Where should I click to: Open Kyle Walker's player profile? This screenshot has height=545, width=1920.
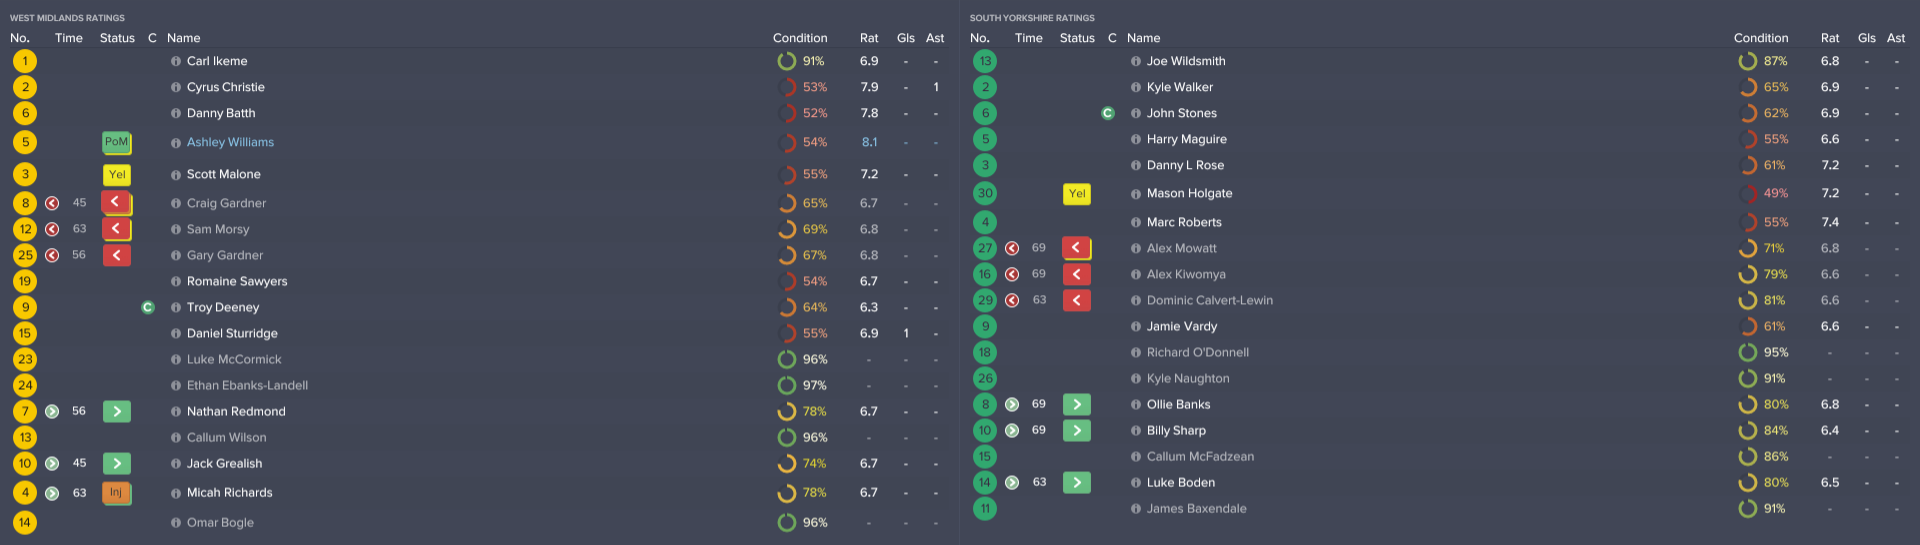coord(1179,87)
